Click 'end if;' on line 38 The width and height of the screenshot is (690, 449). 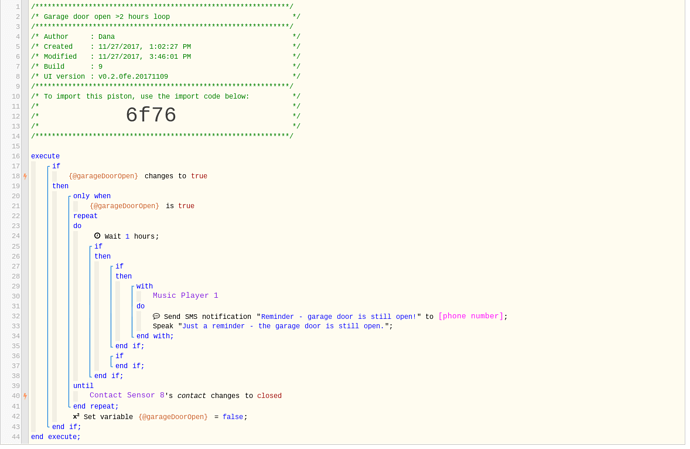(x=109, y=376)
